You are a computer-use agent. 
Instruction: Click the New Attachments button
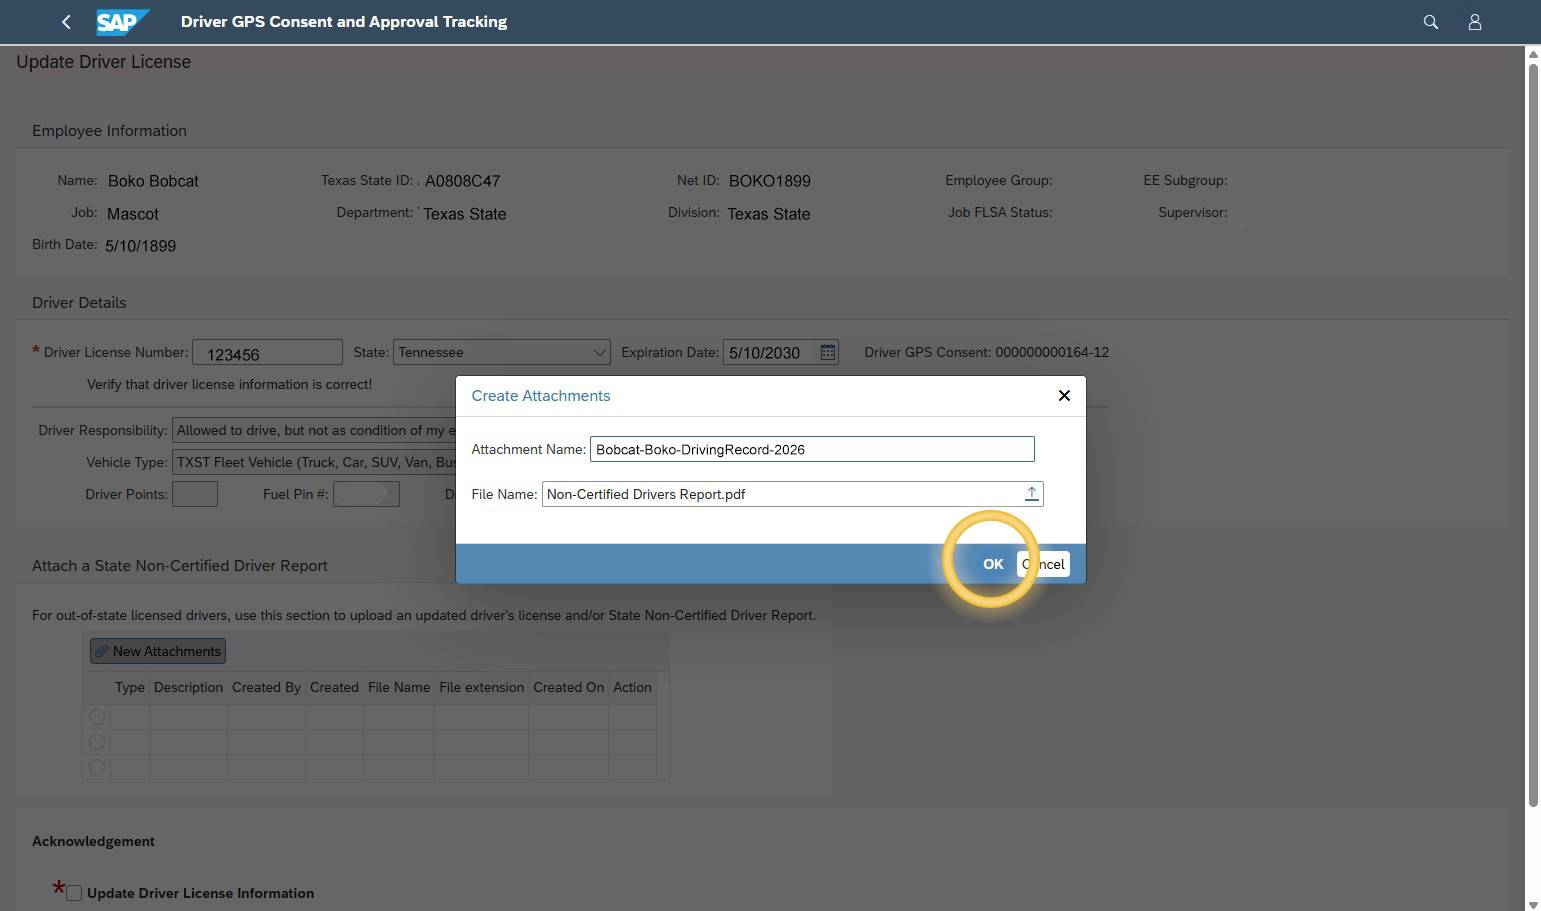[x=157, y=650]
